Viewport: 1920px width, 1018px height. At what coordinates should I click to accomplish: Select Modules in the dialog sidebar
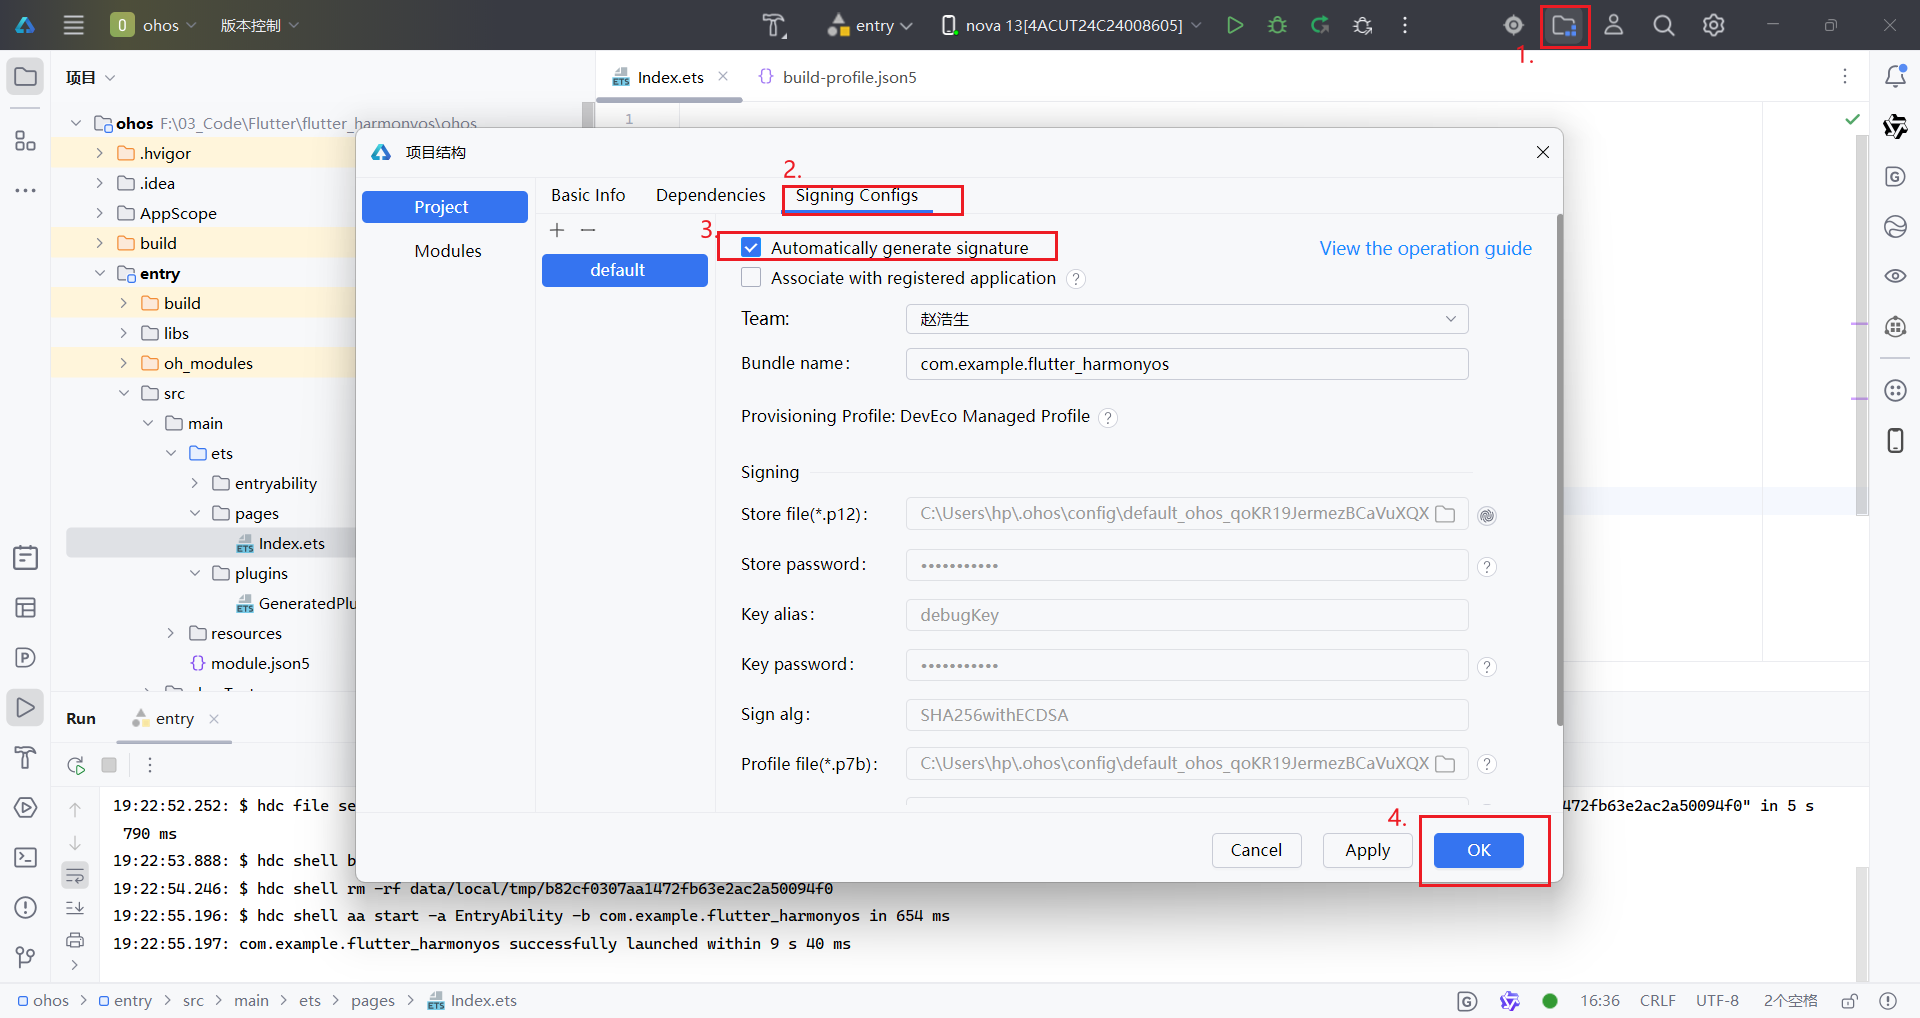(x=448, y=251)
